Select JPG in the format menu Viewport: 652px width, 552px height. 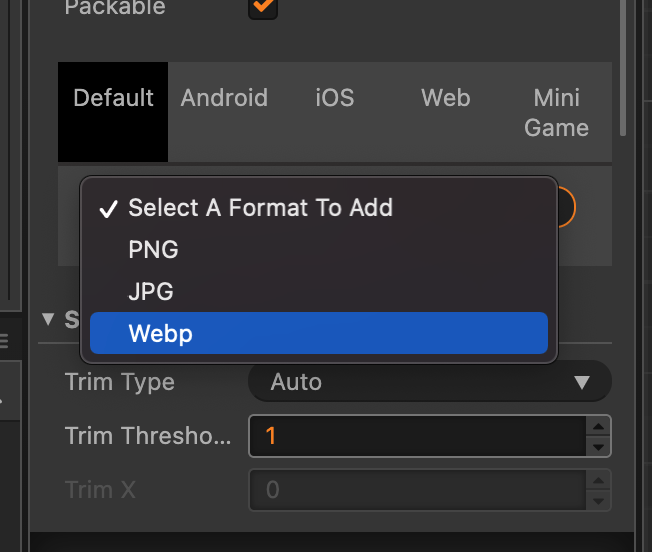[151, 292]
